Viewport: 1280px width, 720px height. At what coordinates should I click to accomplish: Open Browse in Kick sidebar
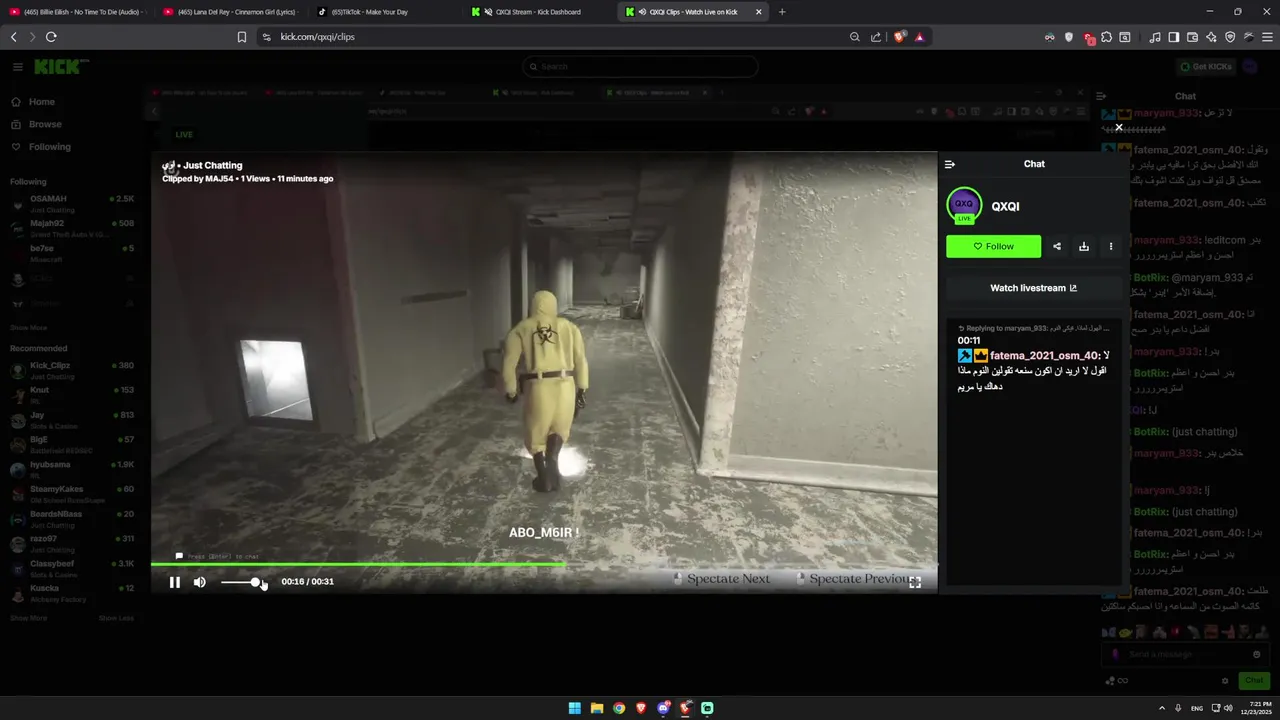[x=45, y=125]
